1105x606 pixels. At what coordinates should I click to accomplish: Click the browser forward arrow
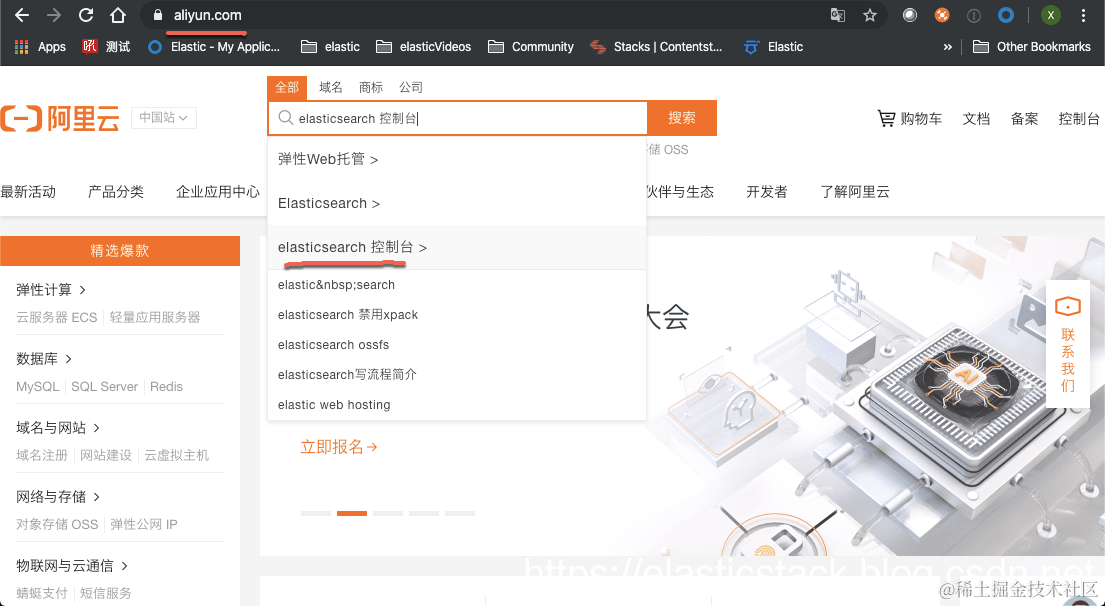pyautogui.click(x=54, y=15)
